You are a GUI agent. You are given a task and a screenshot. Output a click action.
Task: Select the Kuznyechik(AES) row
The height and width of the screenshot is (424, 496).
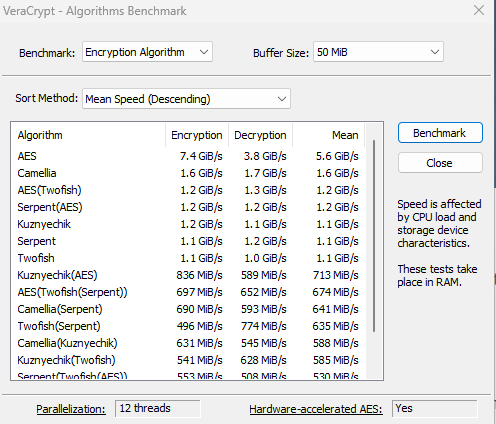pyautogui.click(x=188, y=275)
